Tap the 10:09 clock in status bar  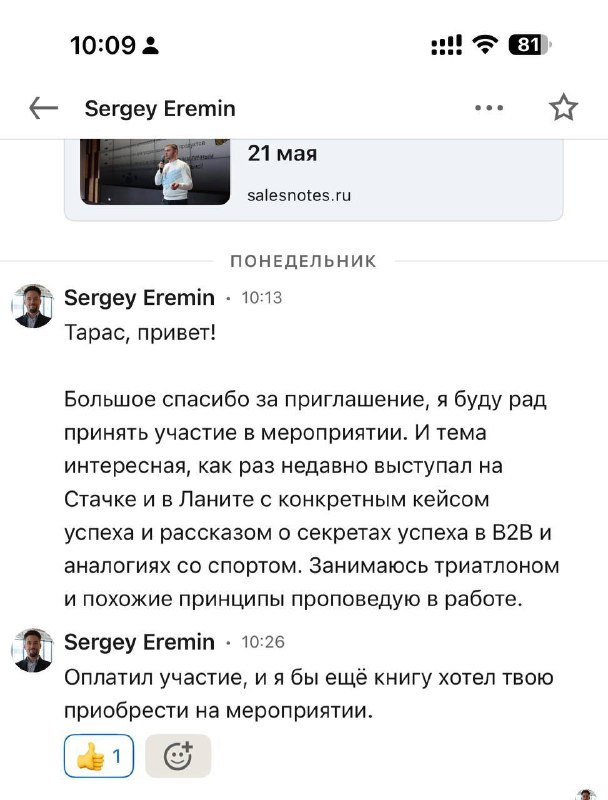(x=103, y=45)
